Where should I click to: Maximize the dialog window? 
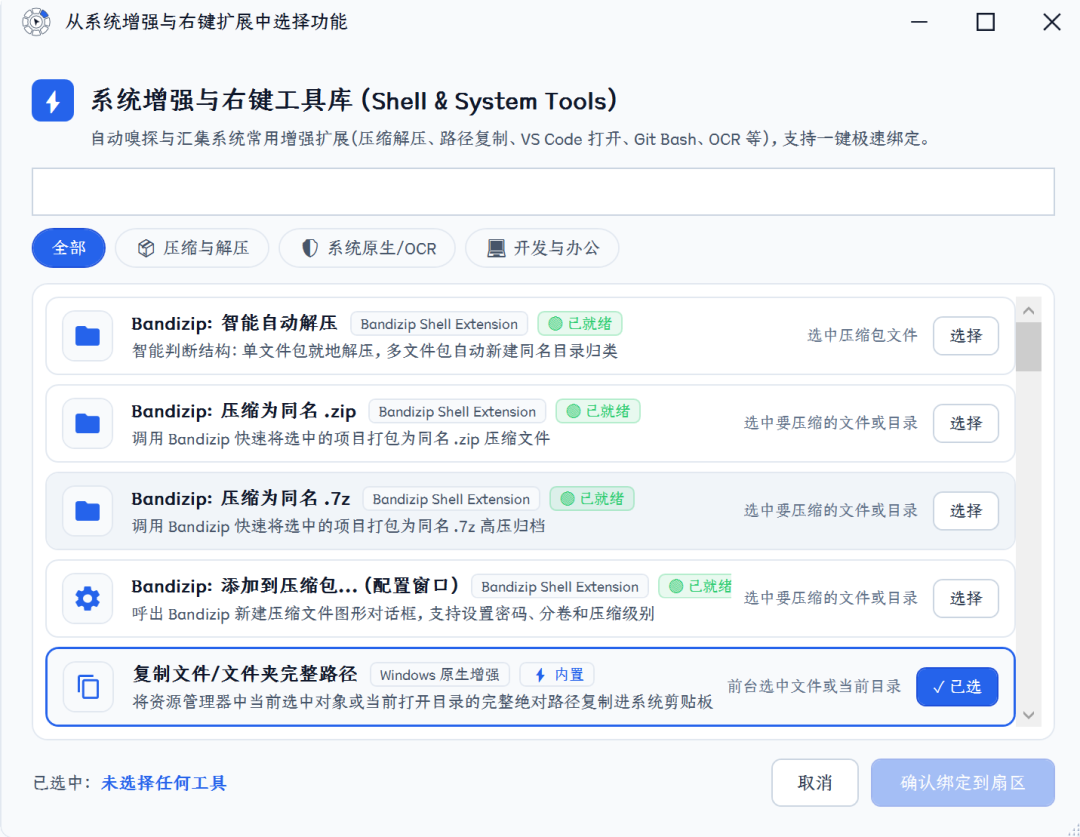986,22
